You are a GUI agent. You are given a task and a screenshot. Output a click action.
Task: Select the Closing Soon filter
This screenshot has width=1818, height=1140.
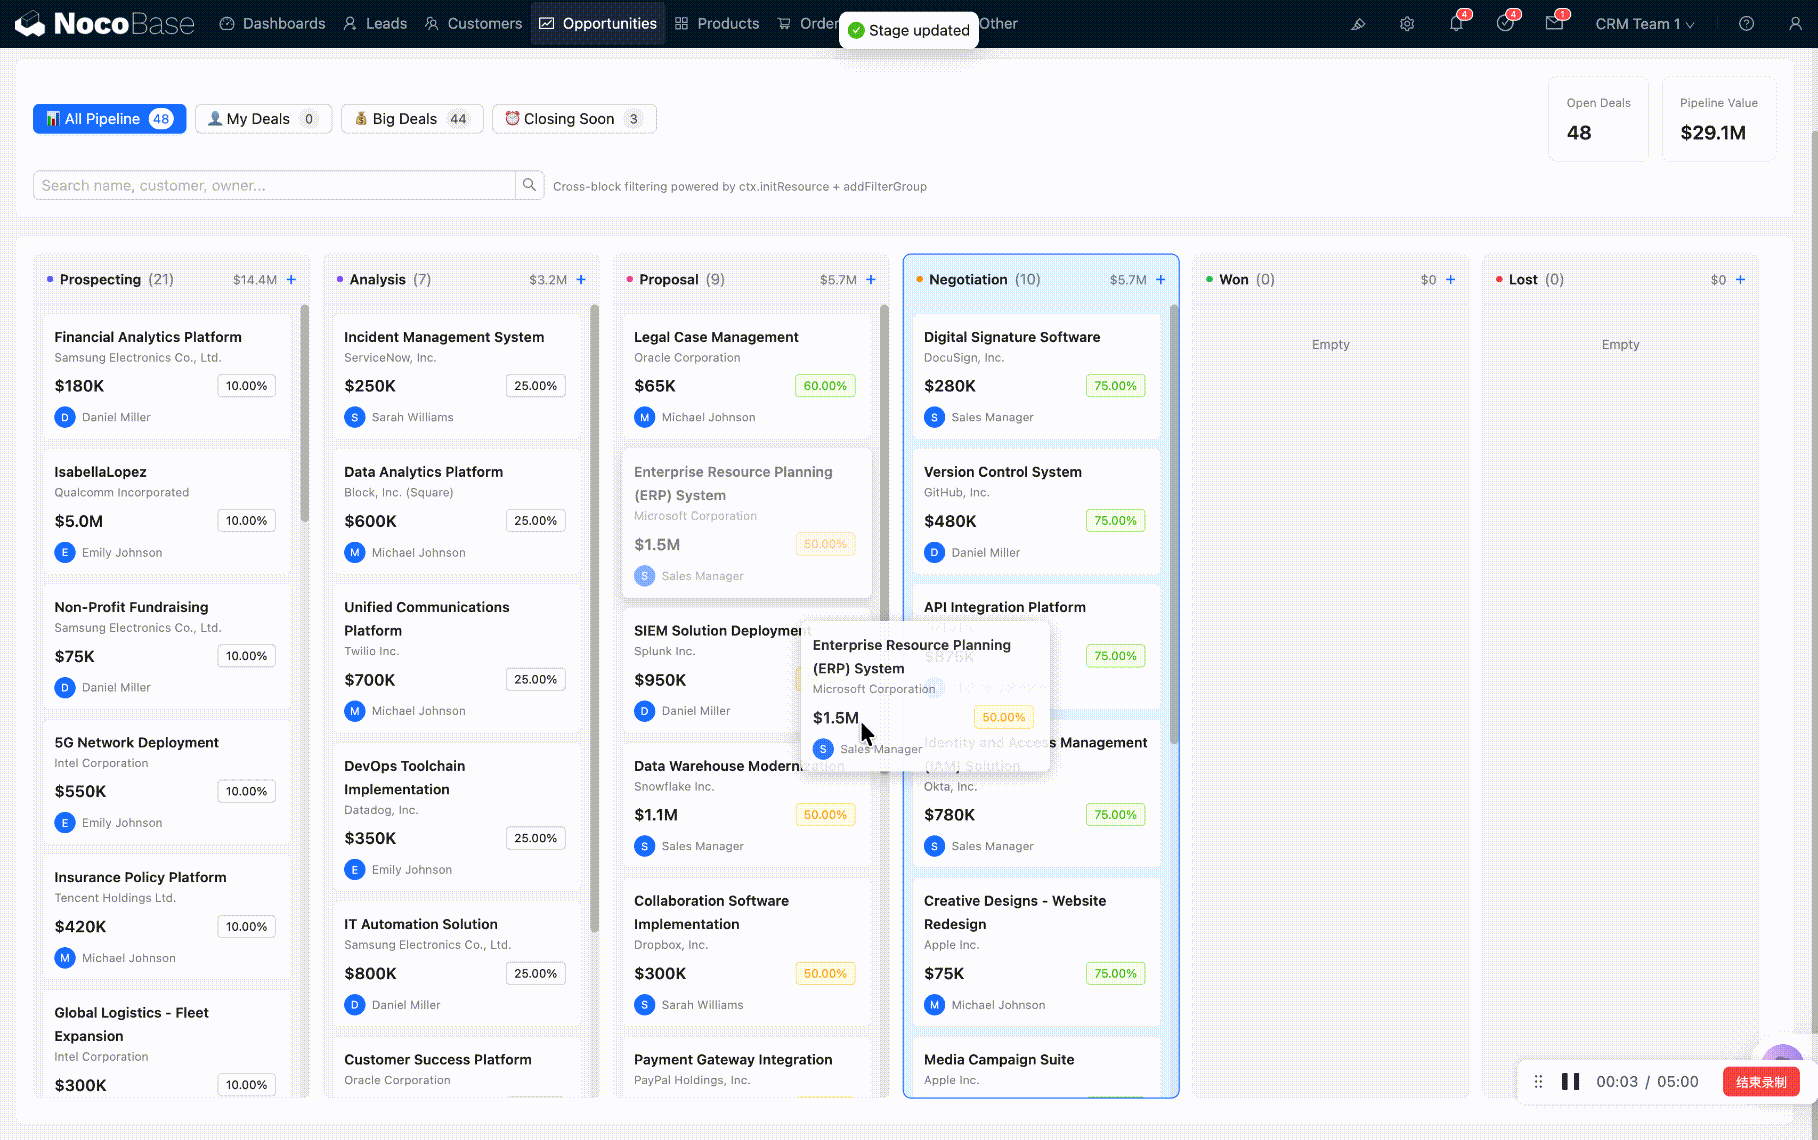573,119
